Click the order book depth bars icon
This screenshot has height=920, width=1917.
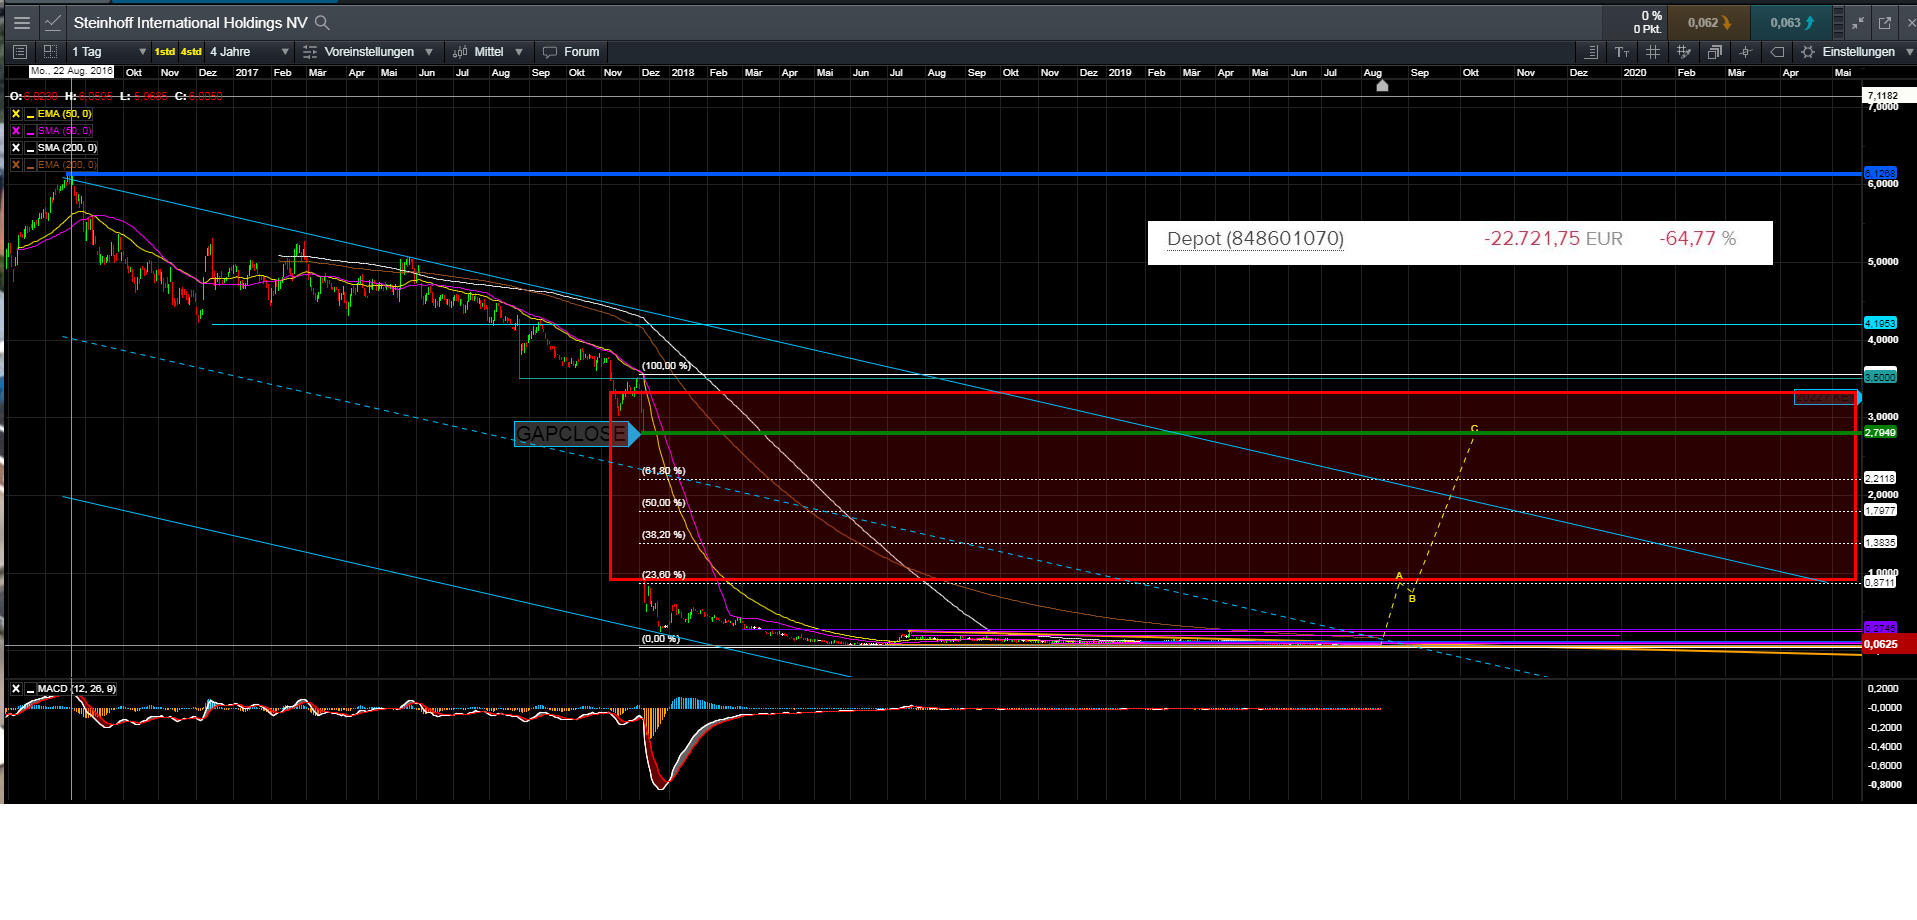click(1839, 22)
